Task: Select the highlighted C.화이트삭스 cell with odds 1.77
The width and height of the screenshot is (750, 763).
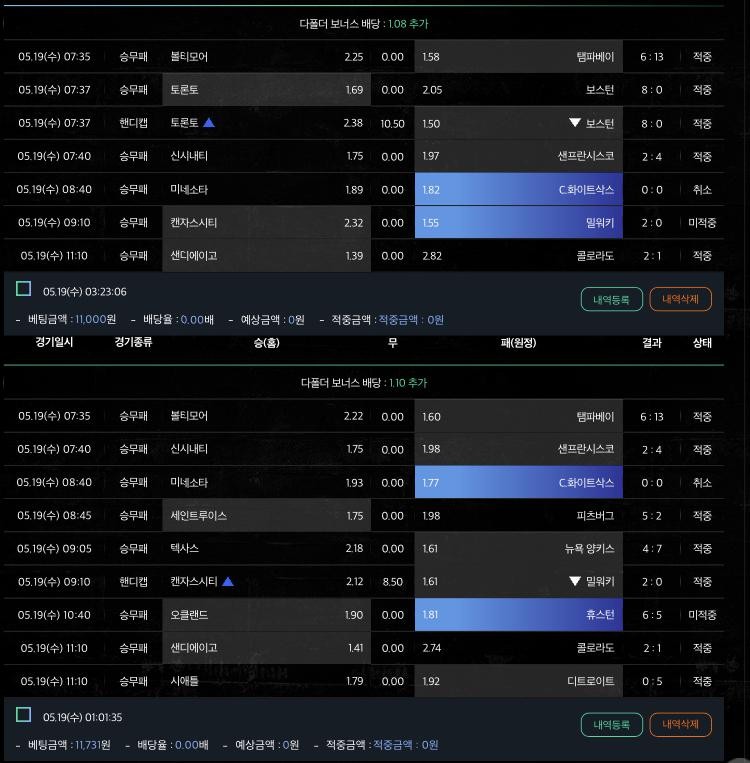Action: [x=519, y=482]
